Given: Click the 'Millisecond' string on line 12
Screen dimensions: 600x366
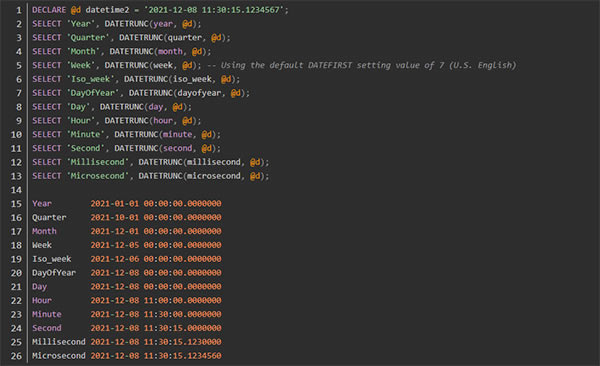Looking at the screenshot, I should [x=98, y=162].
